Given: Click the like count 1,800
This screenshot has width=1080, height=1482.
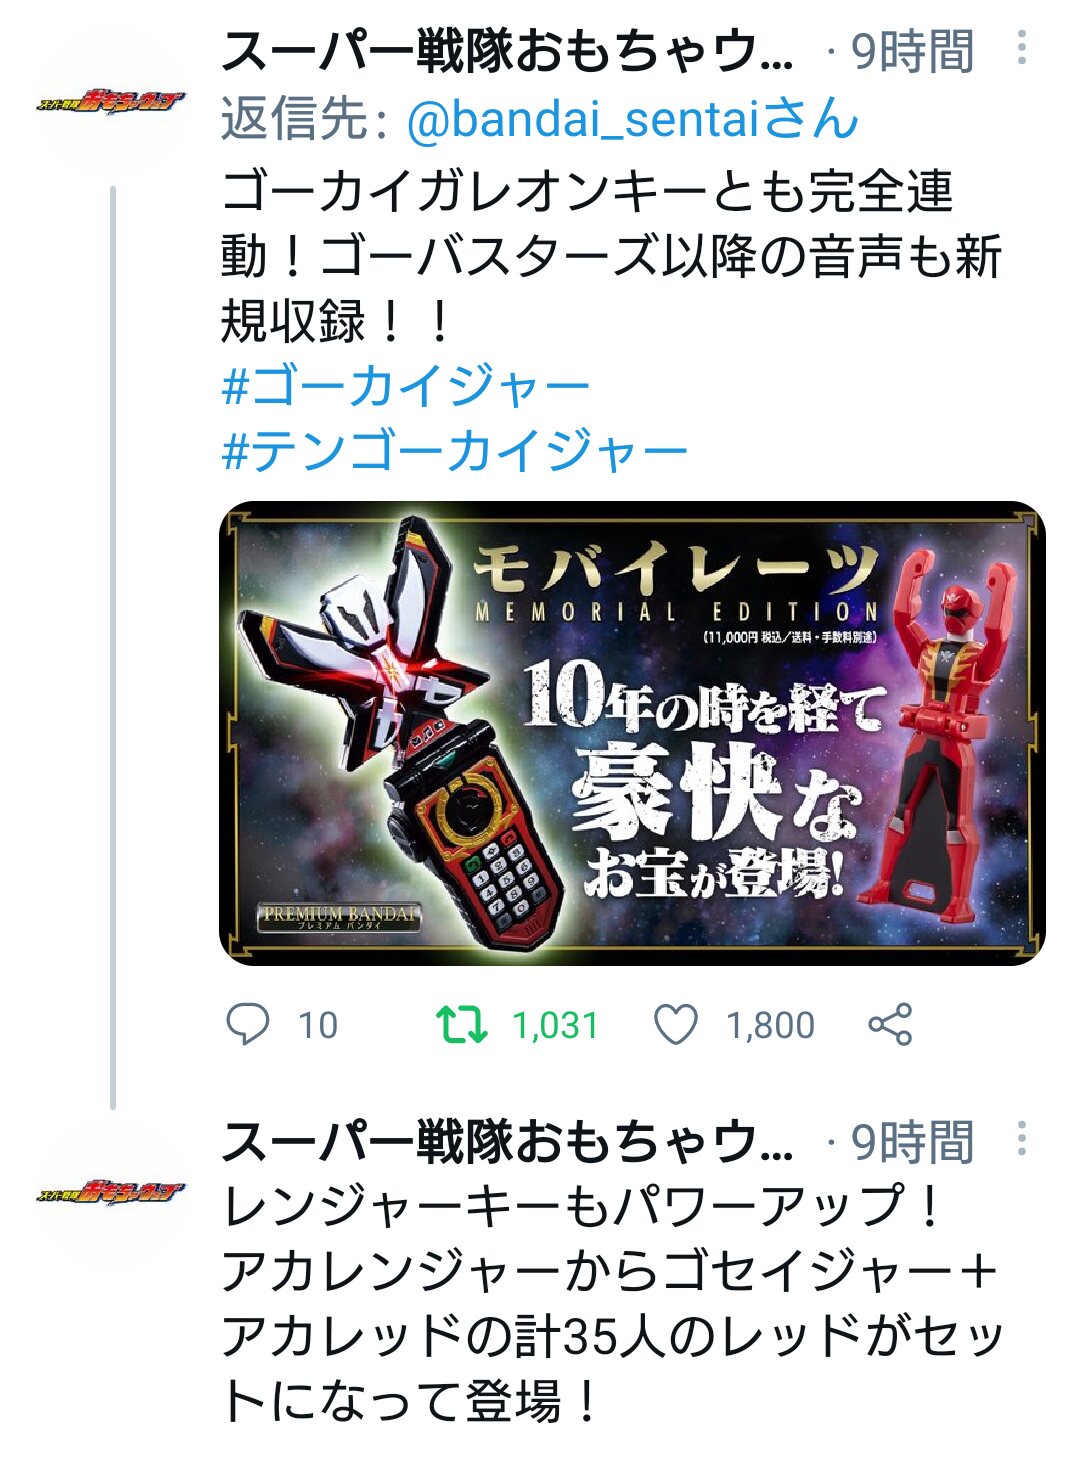Looking at the screenshot, I should click(770, 1025).
